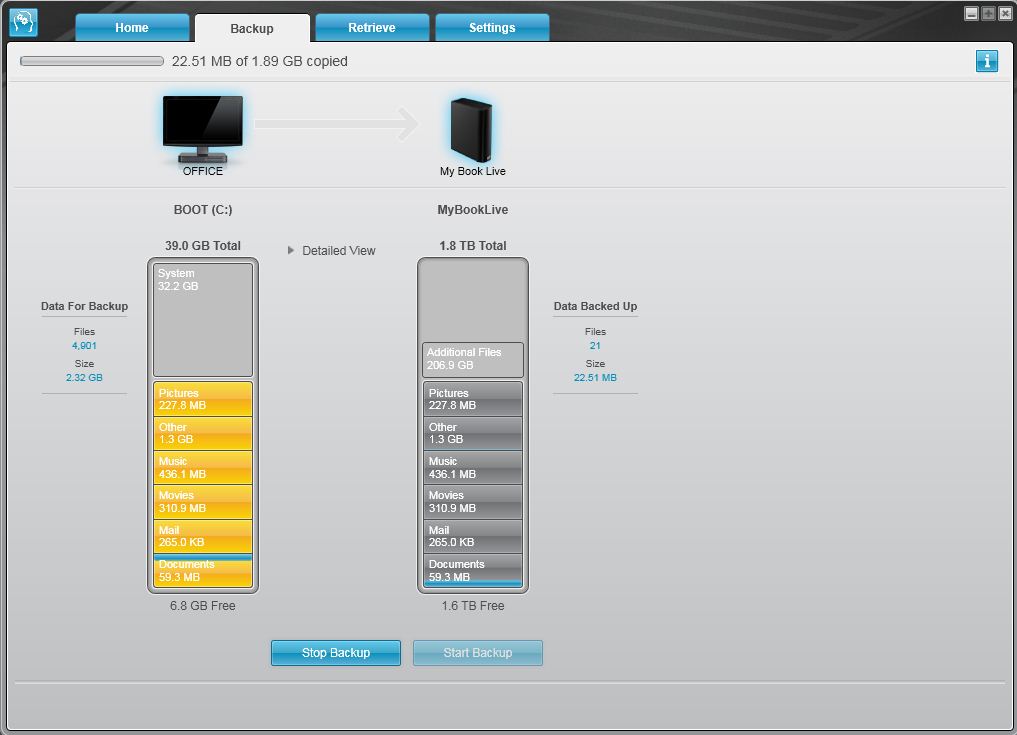Click the Start Backup button

(x=478, y=653)
